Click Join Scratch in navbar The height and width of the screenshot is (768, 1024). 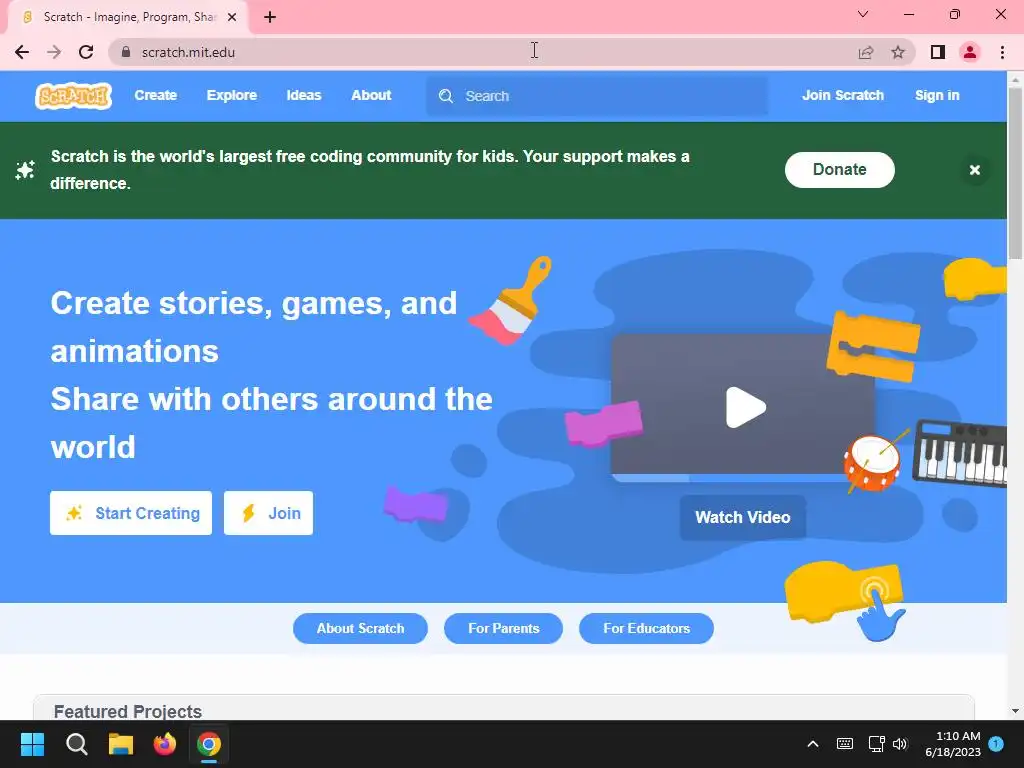842,95
